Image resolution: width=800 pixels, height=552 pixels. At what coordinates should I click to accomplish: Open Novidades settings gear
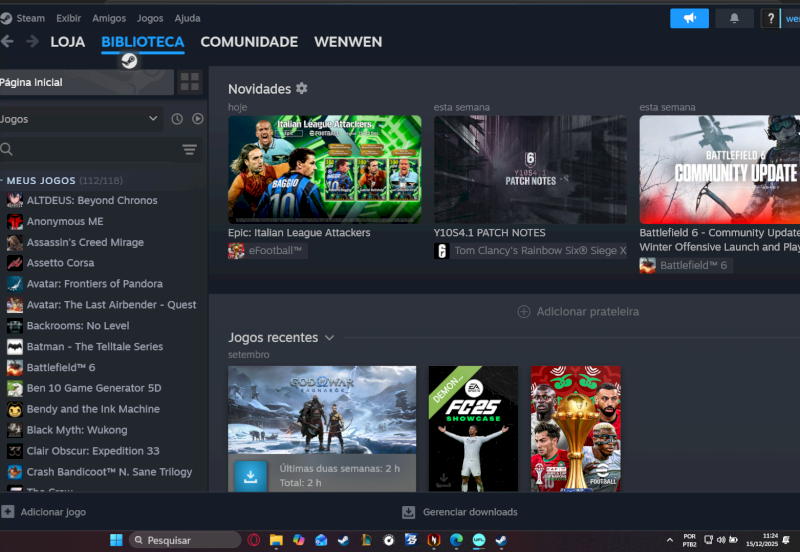302,88
